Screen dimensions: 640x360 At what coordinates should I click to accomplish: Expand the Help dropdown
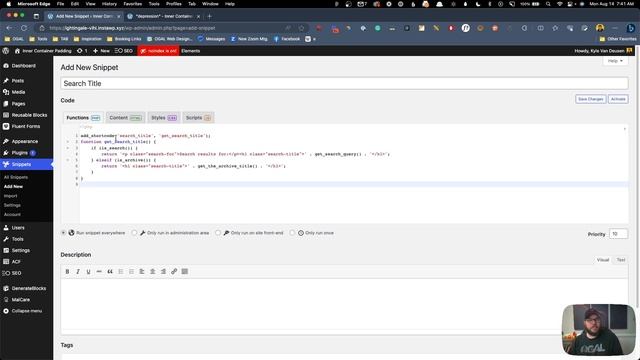click(616, 61)
